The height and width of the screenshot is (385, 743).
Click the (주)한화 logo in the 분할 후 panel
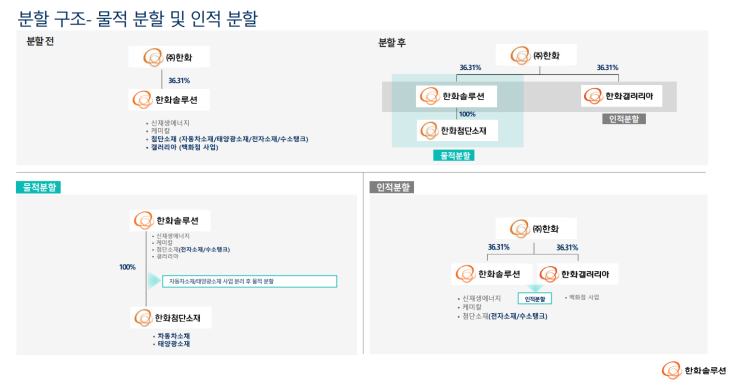coord(536,55)
